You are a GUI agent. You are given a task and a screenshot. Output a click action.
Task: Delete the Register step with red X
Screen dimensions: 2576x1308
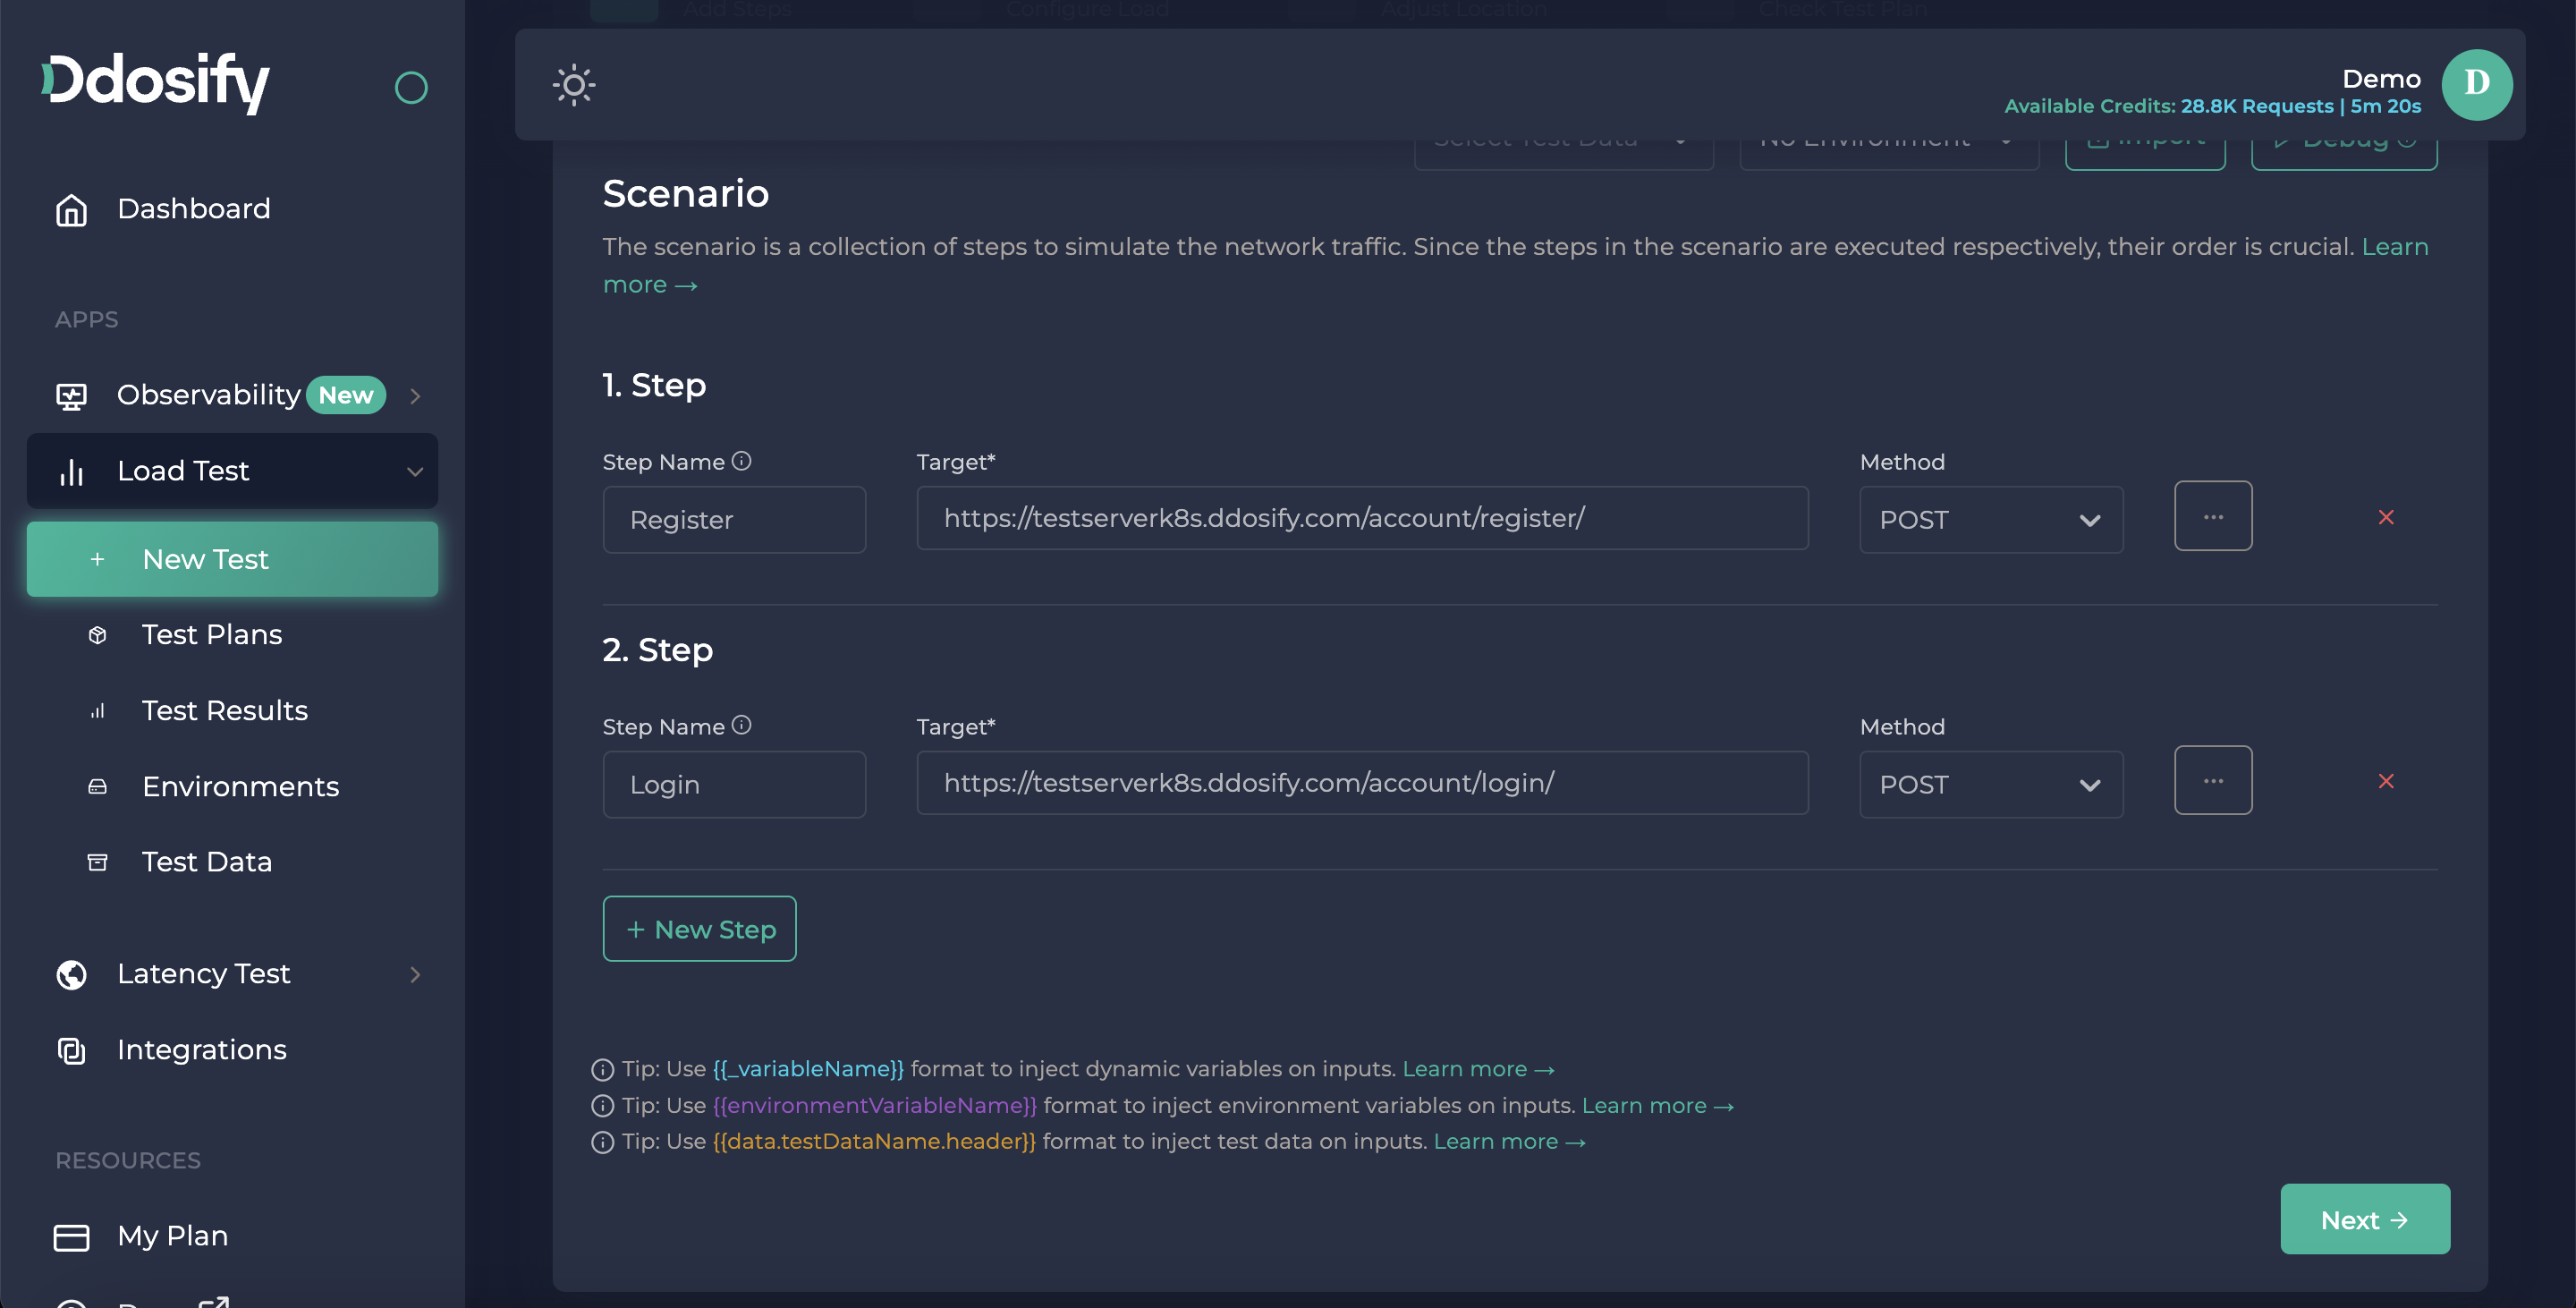(x=2386, y=517)
